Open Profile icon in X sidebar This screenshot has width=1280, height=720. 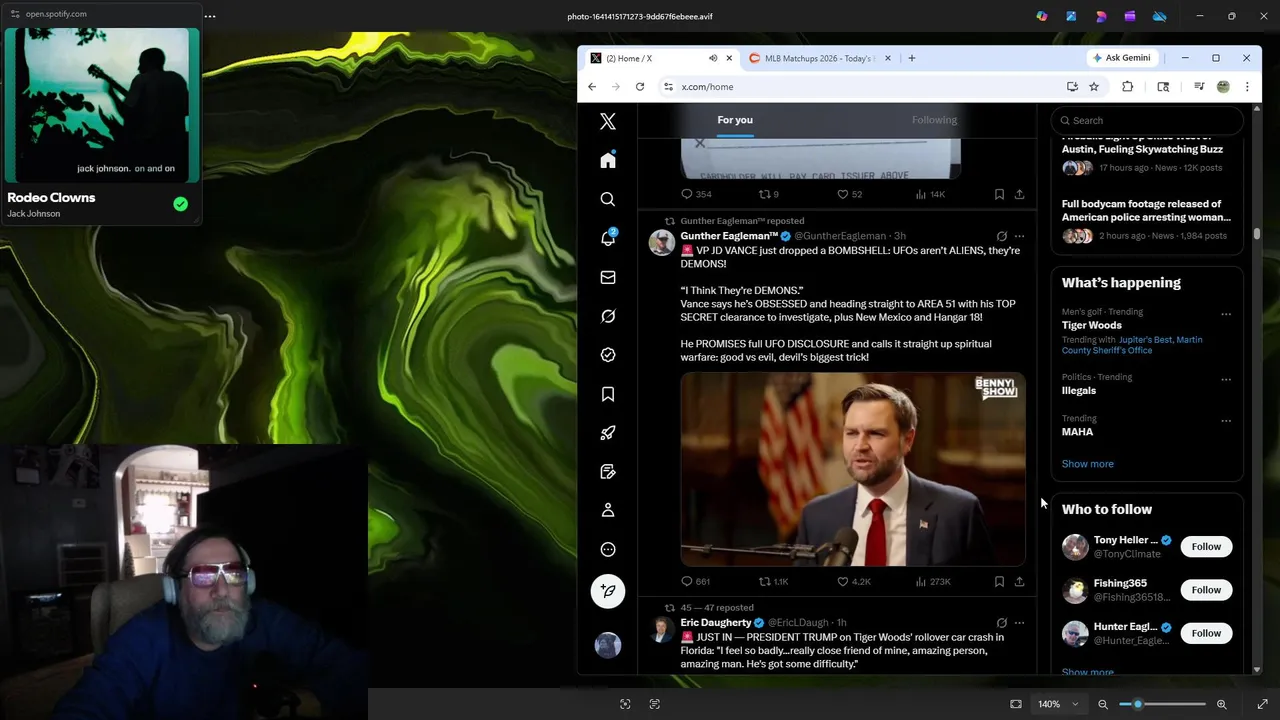coord(608,510)
